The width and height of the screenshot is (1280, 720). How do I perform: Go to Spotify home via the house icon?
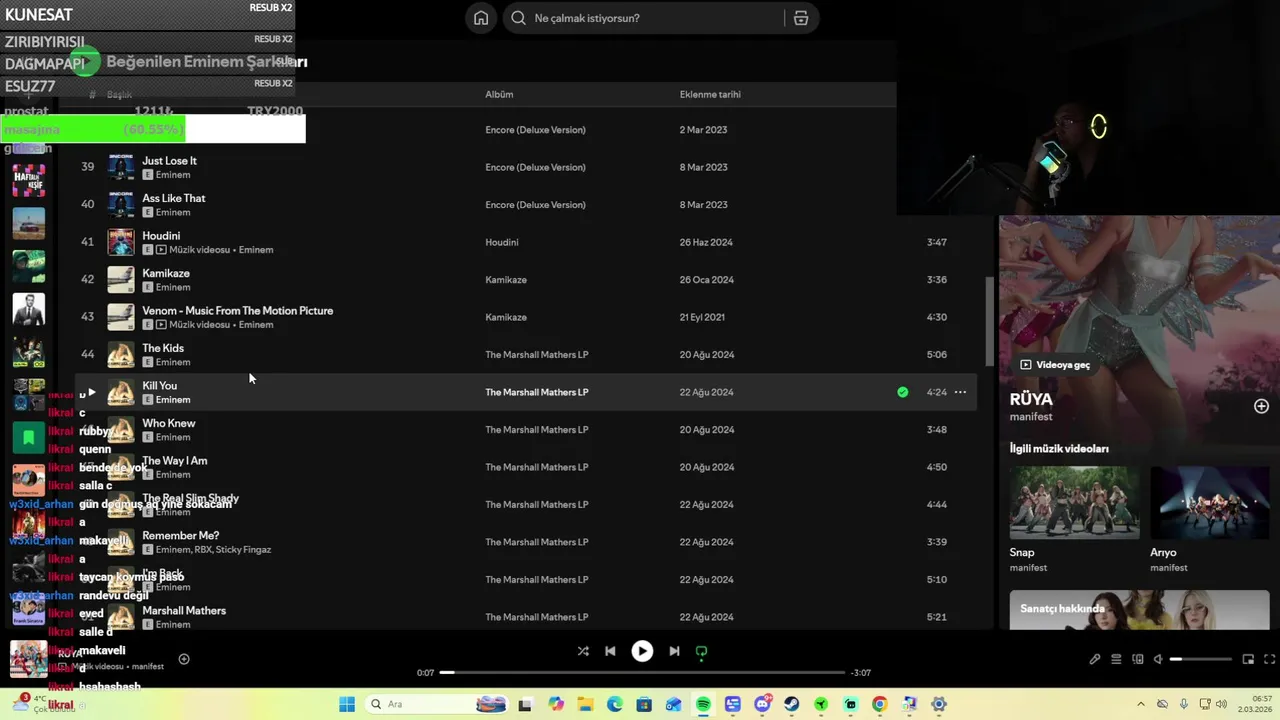[481, 18]
